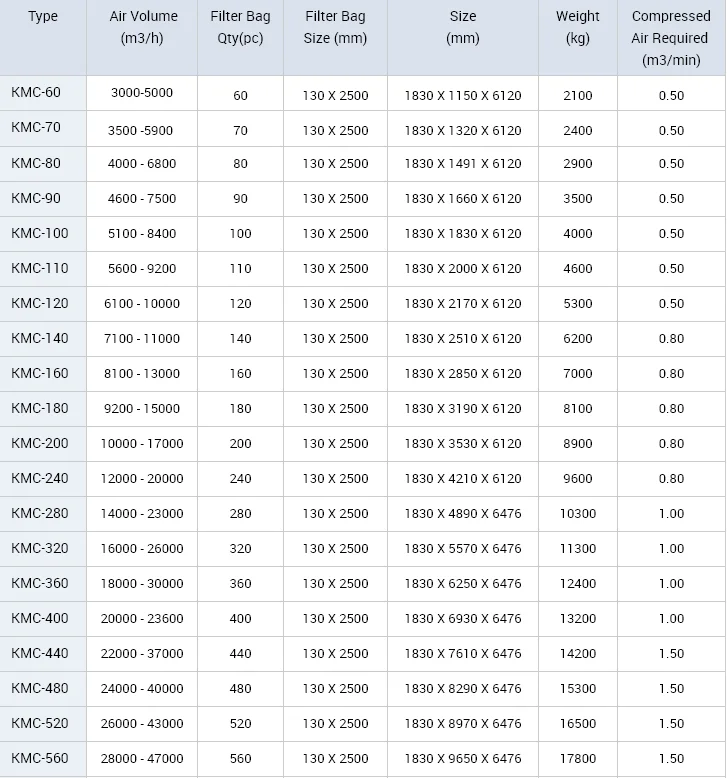This screenshot has width=727, height=778.
Task: Click the Type column header
Action: [42, 17]
